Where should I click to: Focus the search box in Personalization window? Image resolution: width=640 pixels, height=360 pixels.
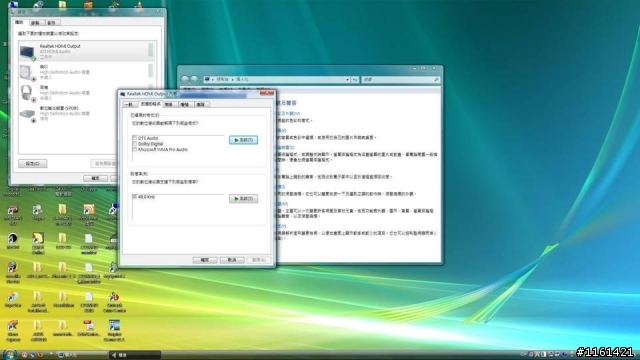click(400, 80)
